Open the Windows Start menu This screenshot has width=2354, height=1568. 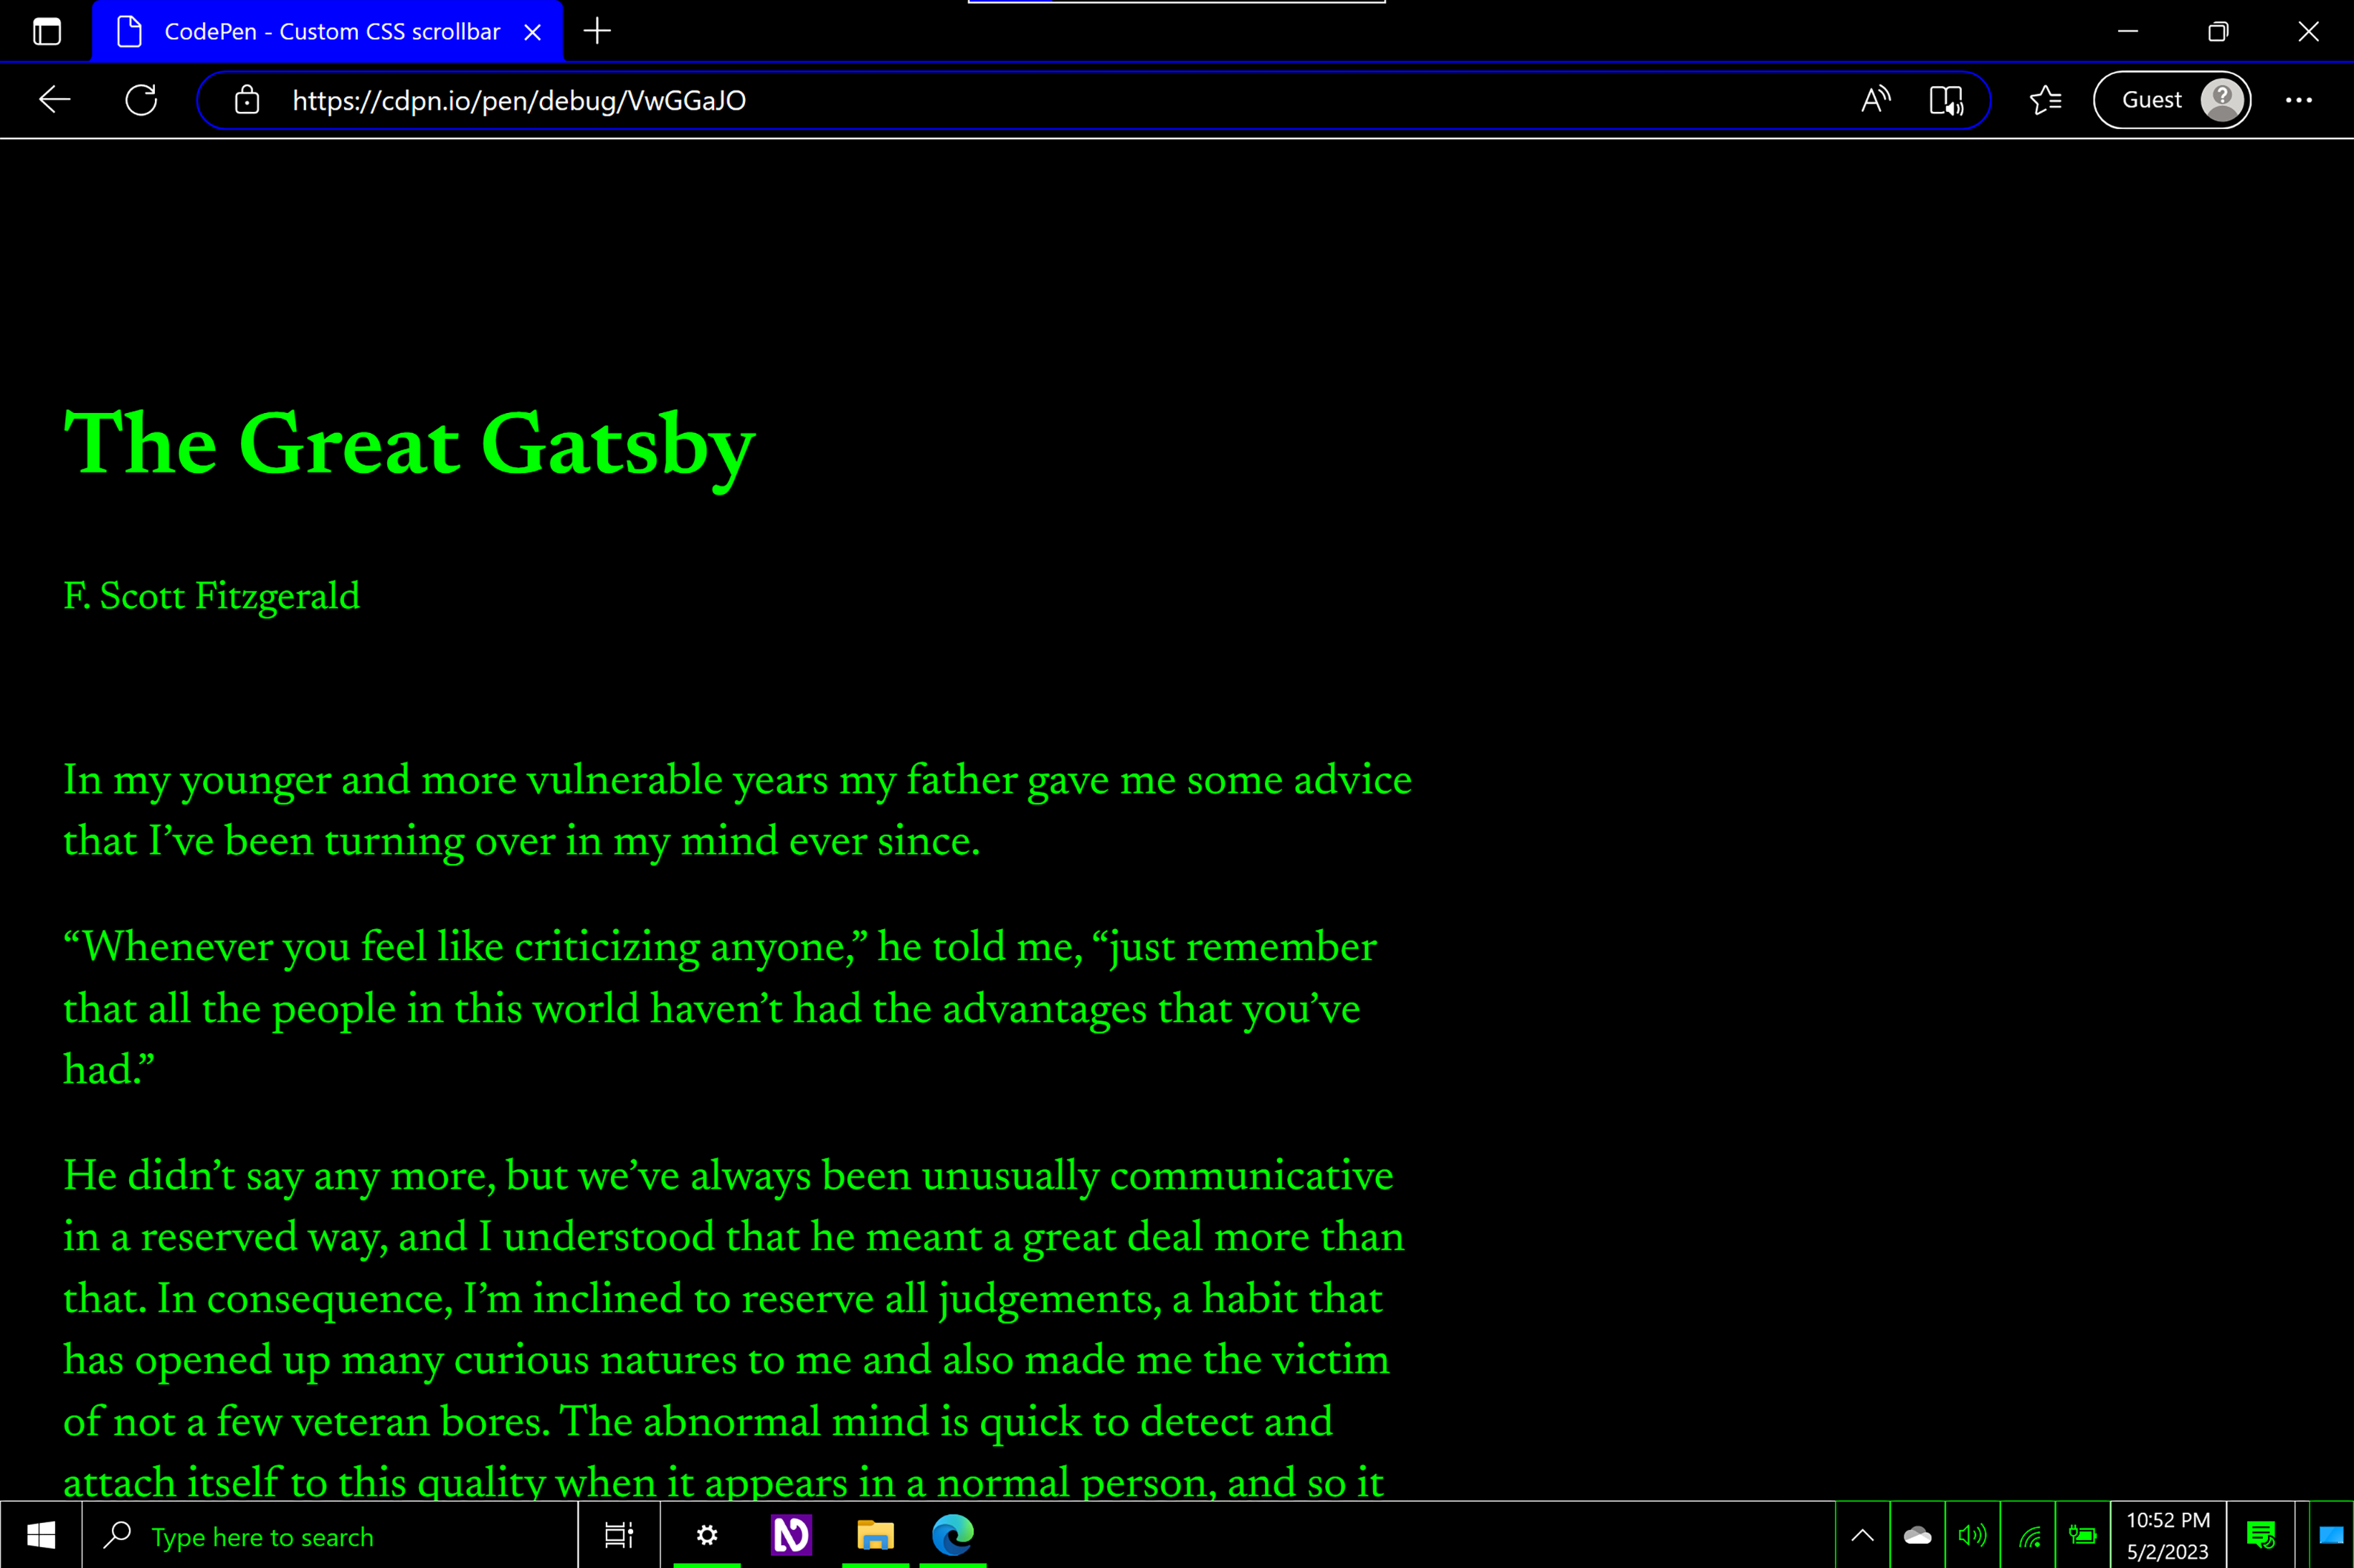tap(41, 1535)
